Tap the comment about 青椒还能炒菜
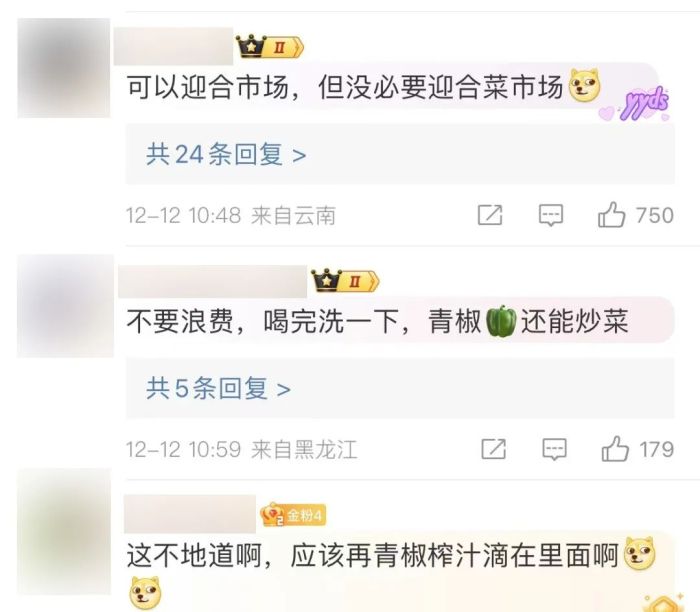 click(x=377, y=321)
